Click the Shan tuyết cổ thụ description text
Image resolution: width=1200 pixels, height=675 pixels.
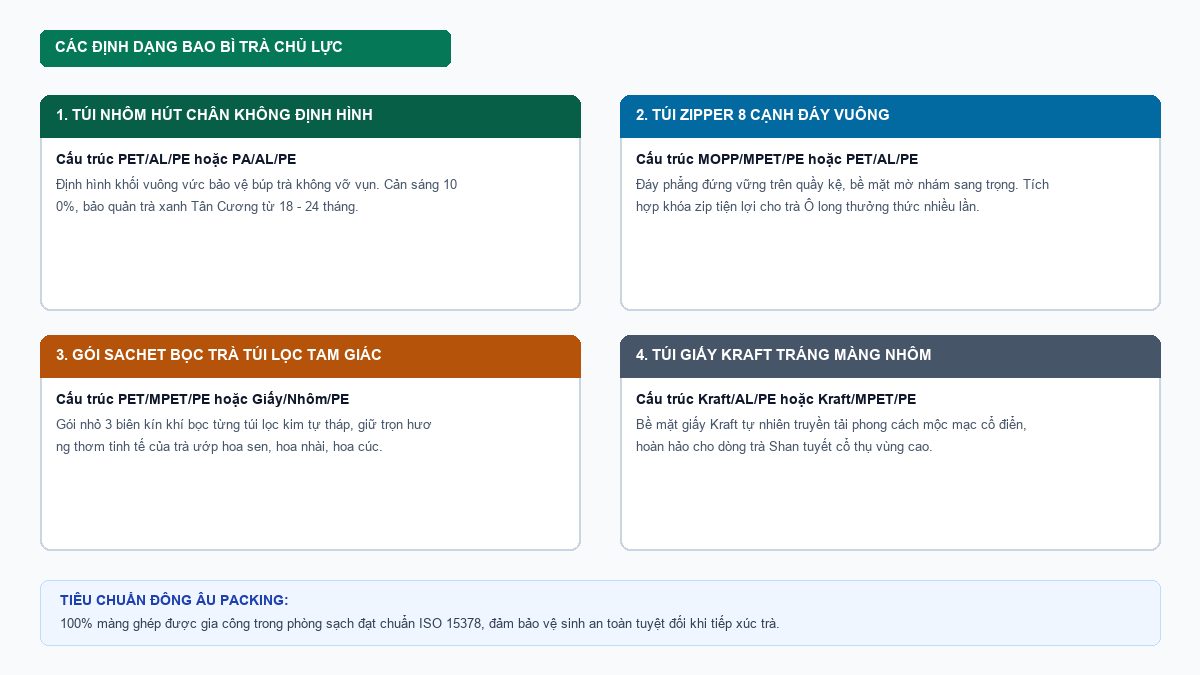831,436
